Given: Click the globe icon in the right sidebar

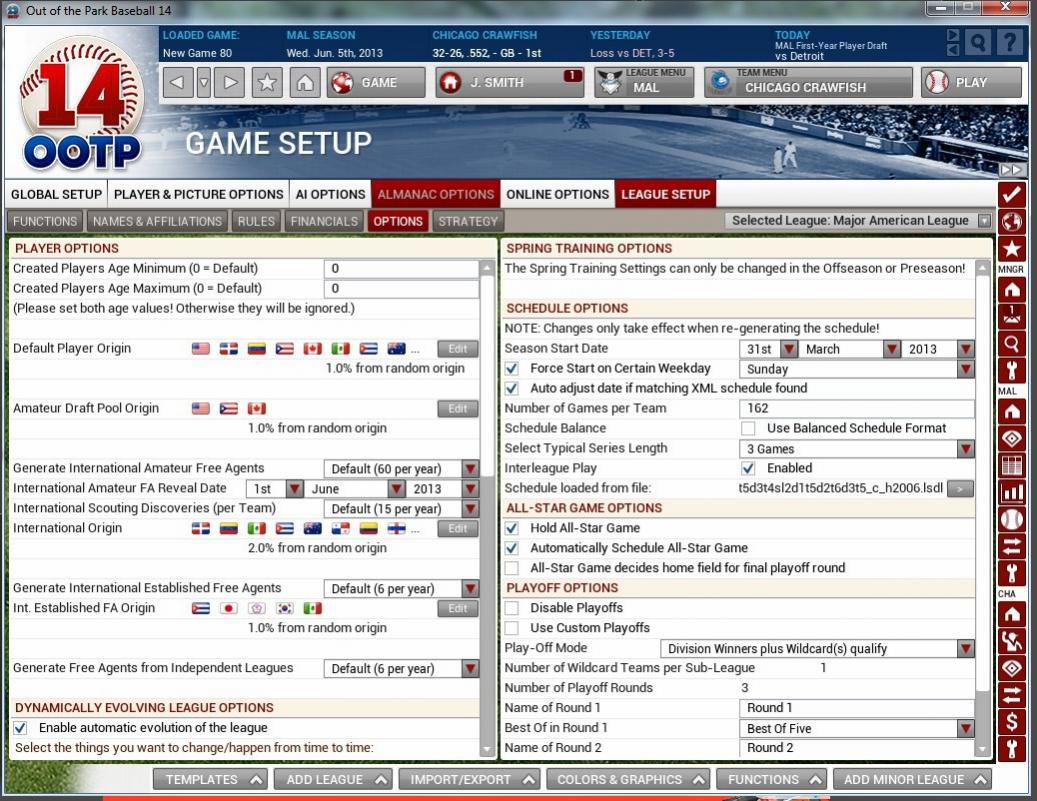Looking at the screenshot, I should point(1012,221).
